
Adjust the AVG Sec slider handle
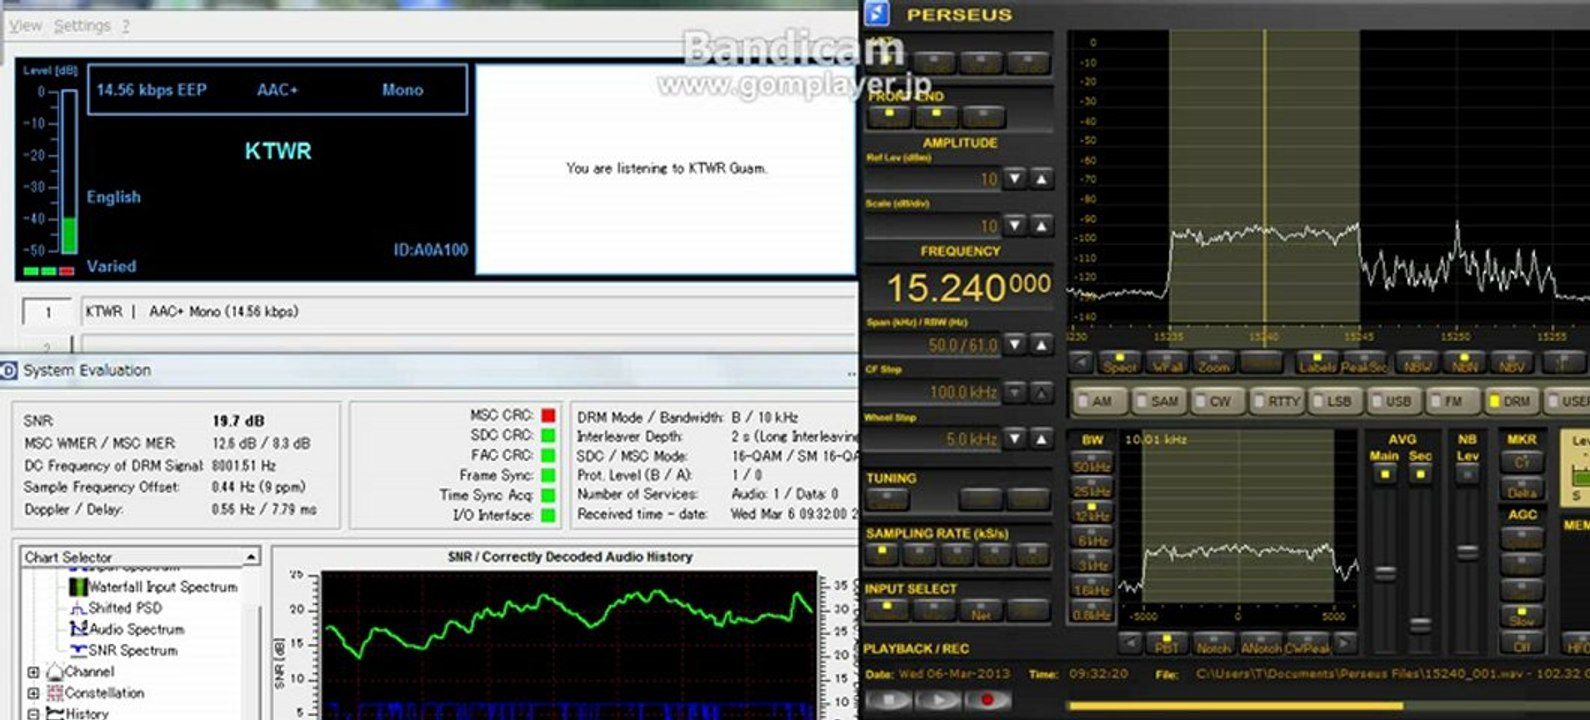point(1421,625)
